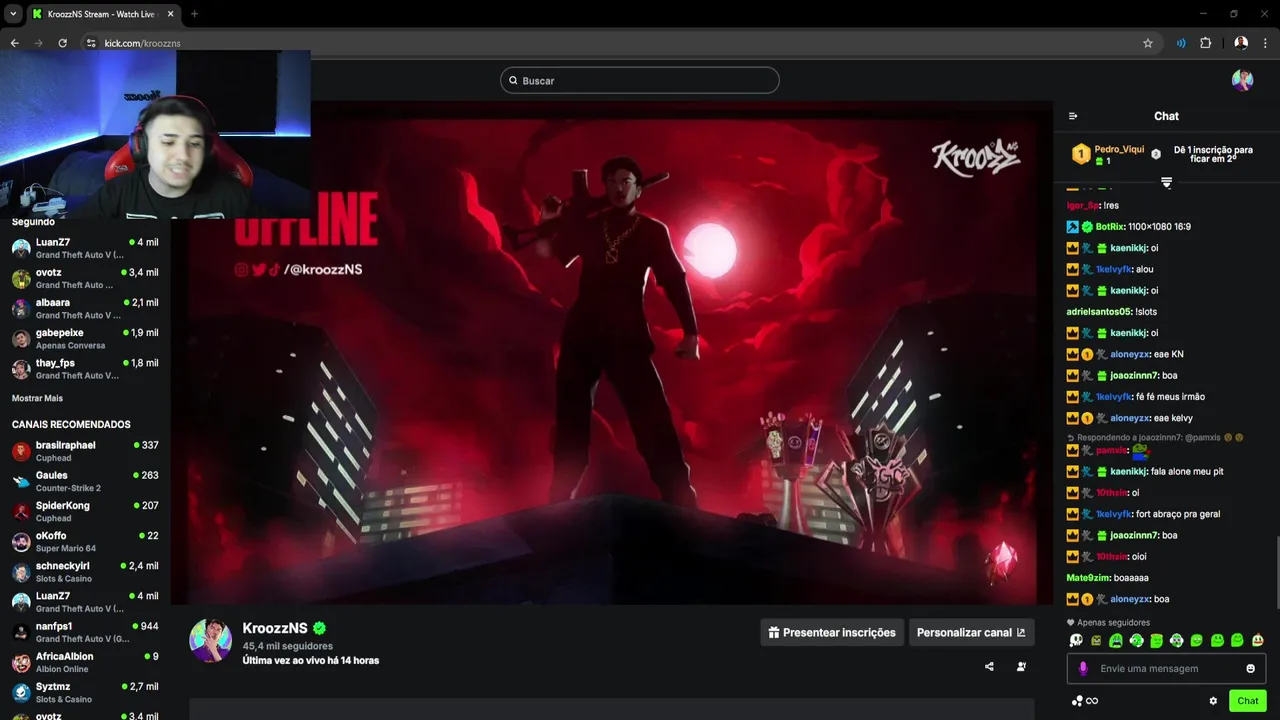Open ovotz channel with 3,4 mil viewers
The width and height of the screenshot is (1280, 720).
(85, 278)
